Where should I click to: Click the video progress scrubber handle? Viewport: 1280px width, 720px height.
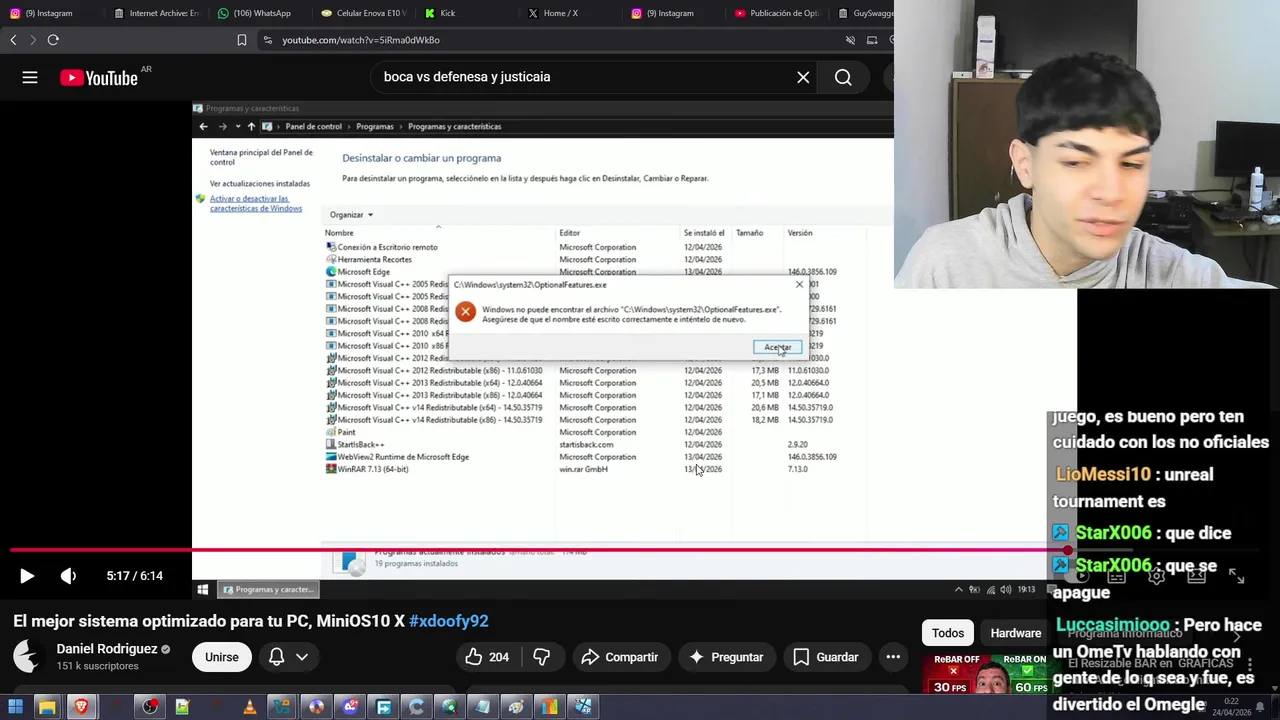coord(1068,550)
